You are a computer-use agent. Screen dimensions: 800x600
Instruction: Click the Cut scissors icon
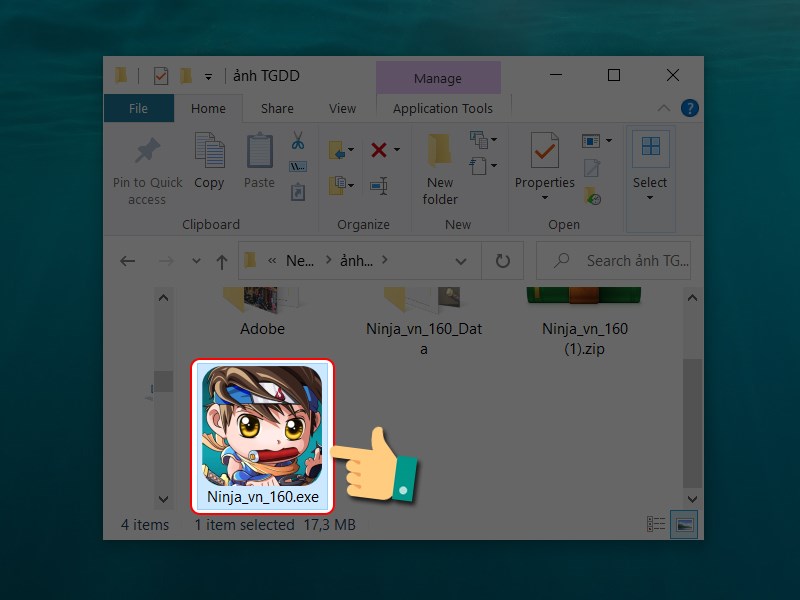[298, 140]
